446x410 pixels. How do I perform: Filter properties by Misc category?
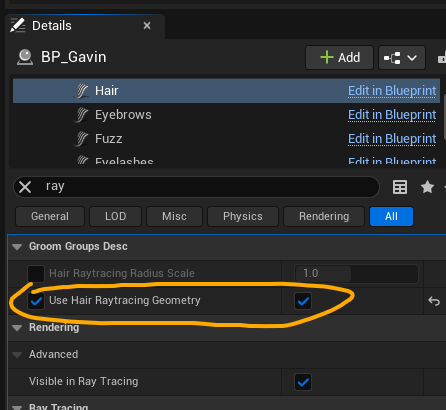(x=174, y=216)
